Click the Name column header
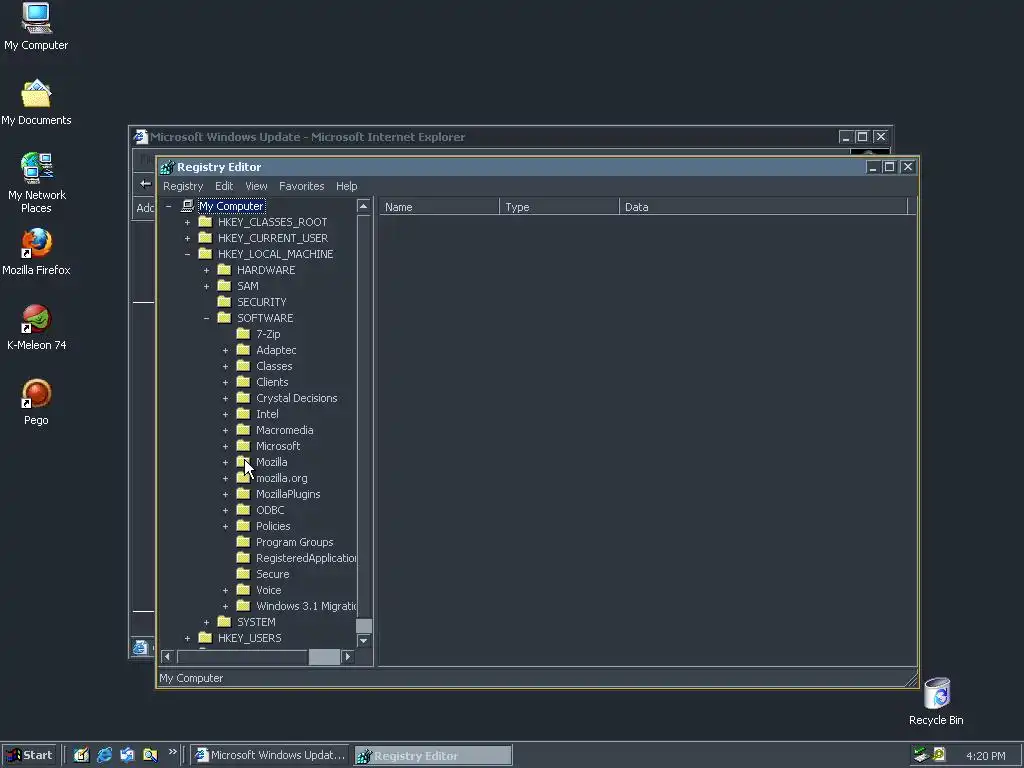This screenshot has width=1024, height=768. click(439, 207)
